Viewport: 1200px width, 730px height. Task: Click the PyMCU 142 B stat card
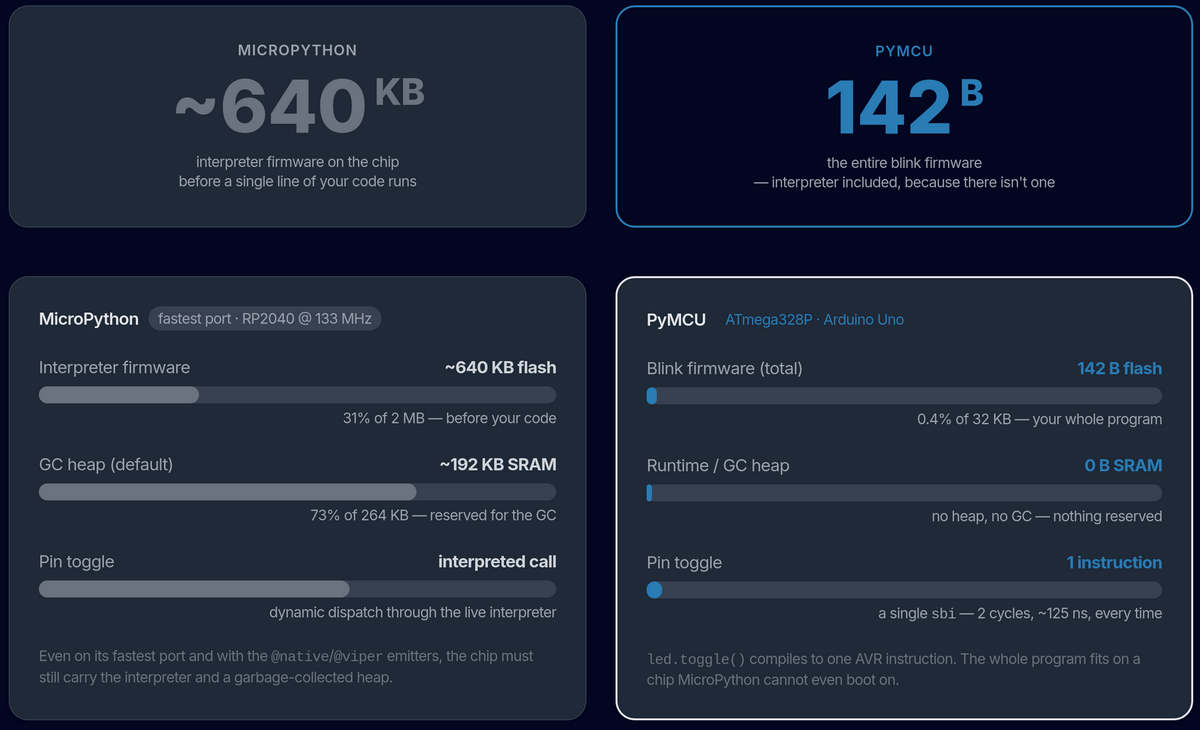point(904,116)
